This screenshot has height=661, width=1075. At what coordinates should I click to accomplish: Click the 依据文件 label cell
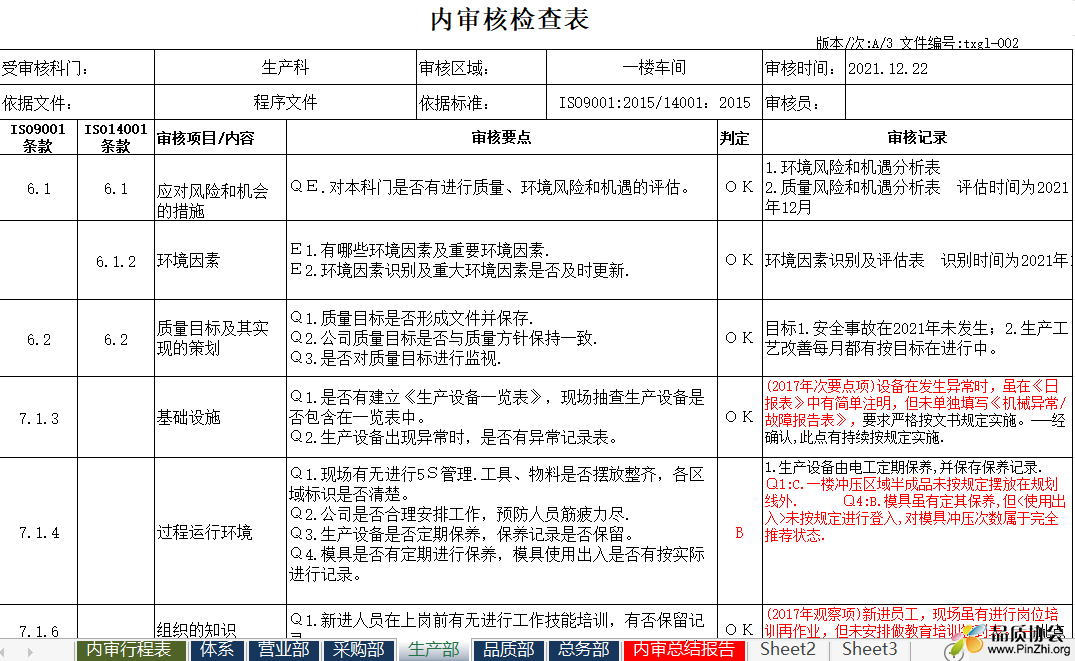(77, 103)
